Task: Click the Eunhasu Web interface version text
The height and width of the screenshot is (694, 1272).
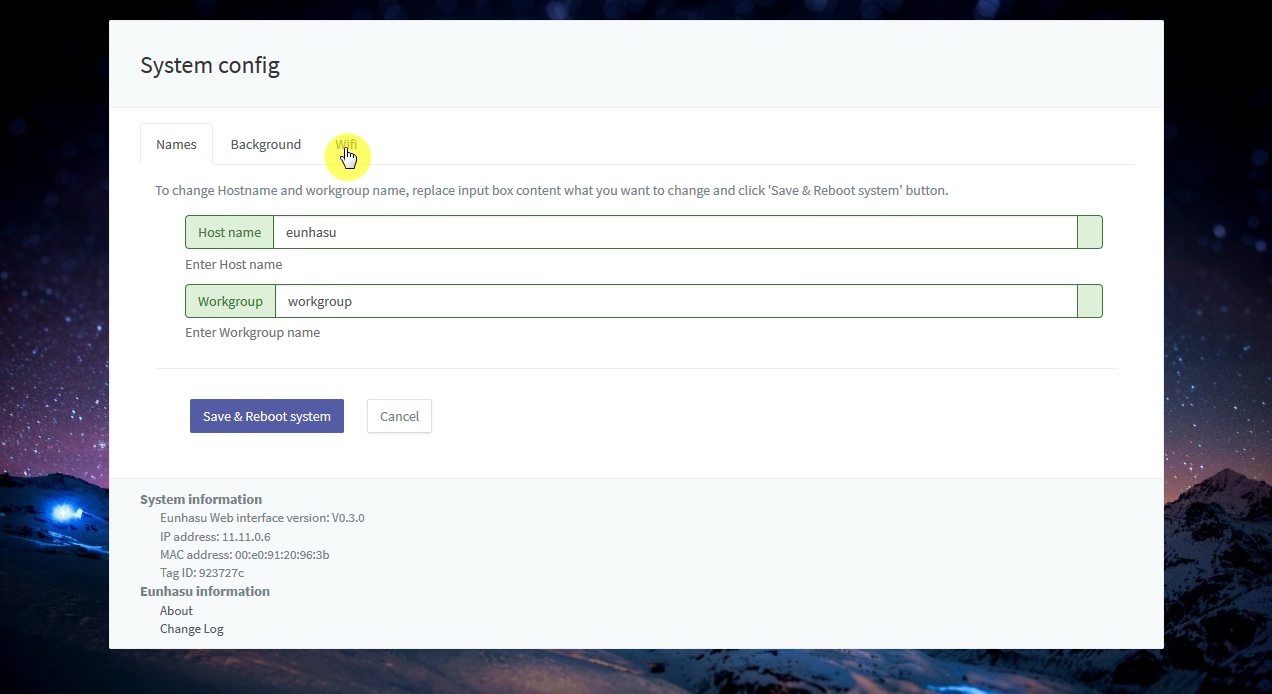Action: click(262, 518)
